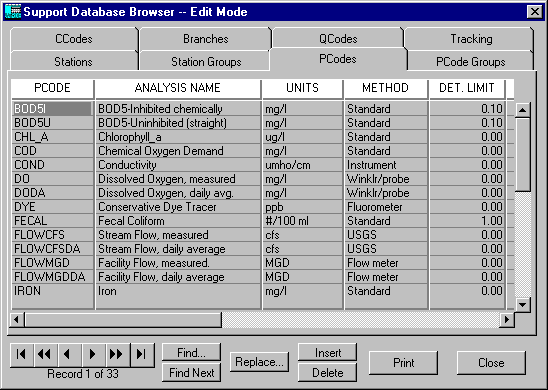Select the PCodes tab
Screen dimensions: 548x390
338,59
